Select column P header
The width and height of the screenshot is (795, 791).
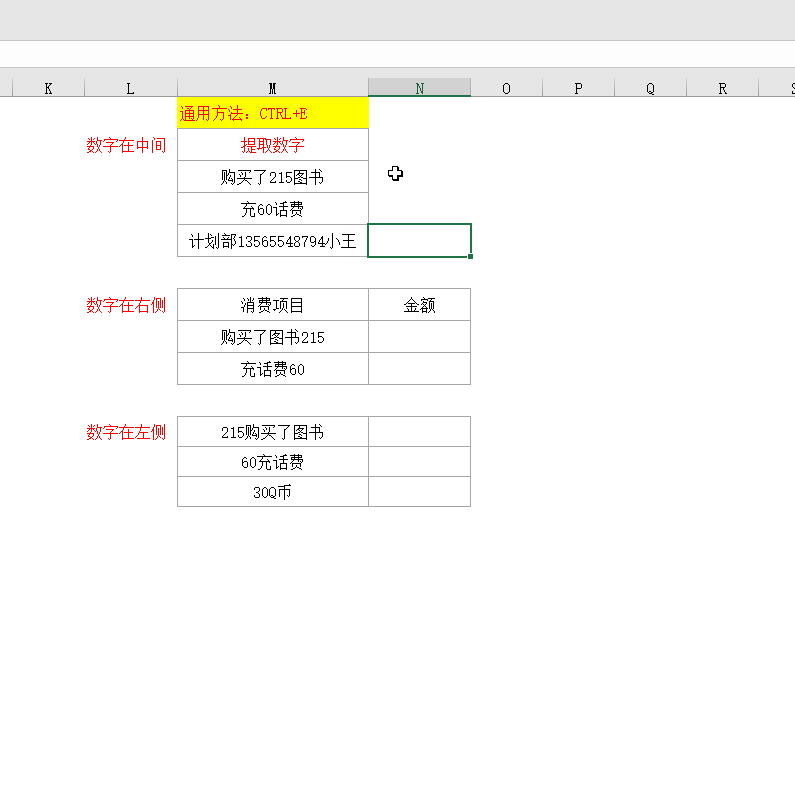578,88
